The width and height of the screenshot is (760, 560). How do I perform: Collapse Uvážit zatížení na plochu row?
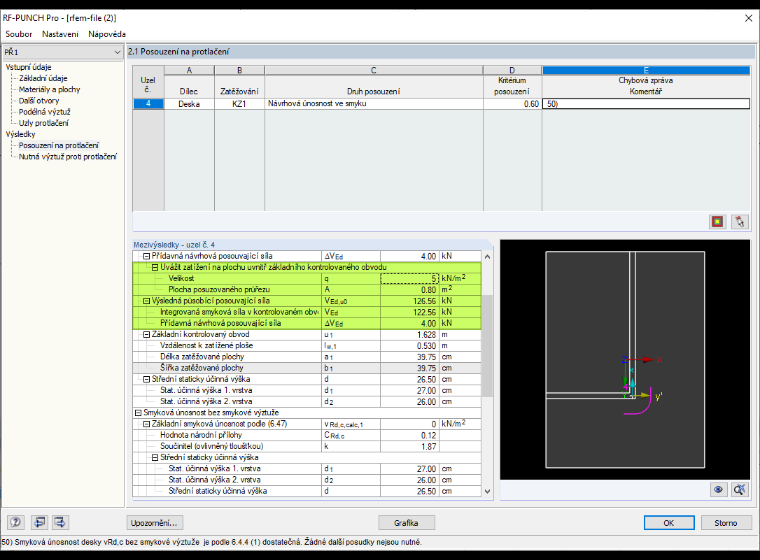pos(155,267)
